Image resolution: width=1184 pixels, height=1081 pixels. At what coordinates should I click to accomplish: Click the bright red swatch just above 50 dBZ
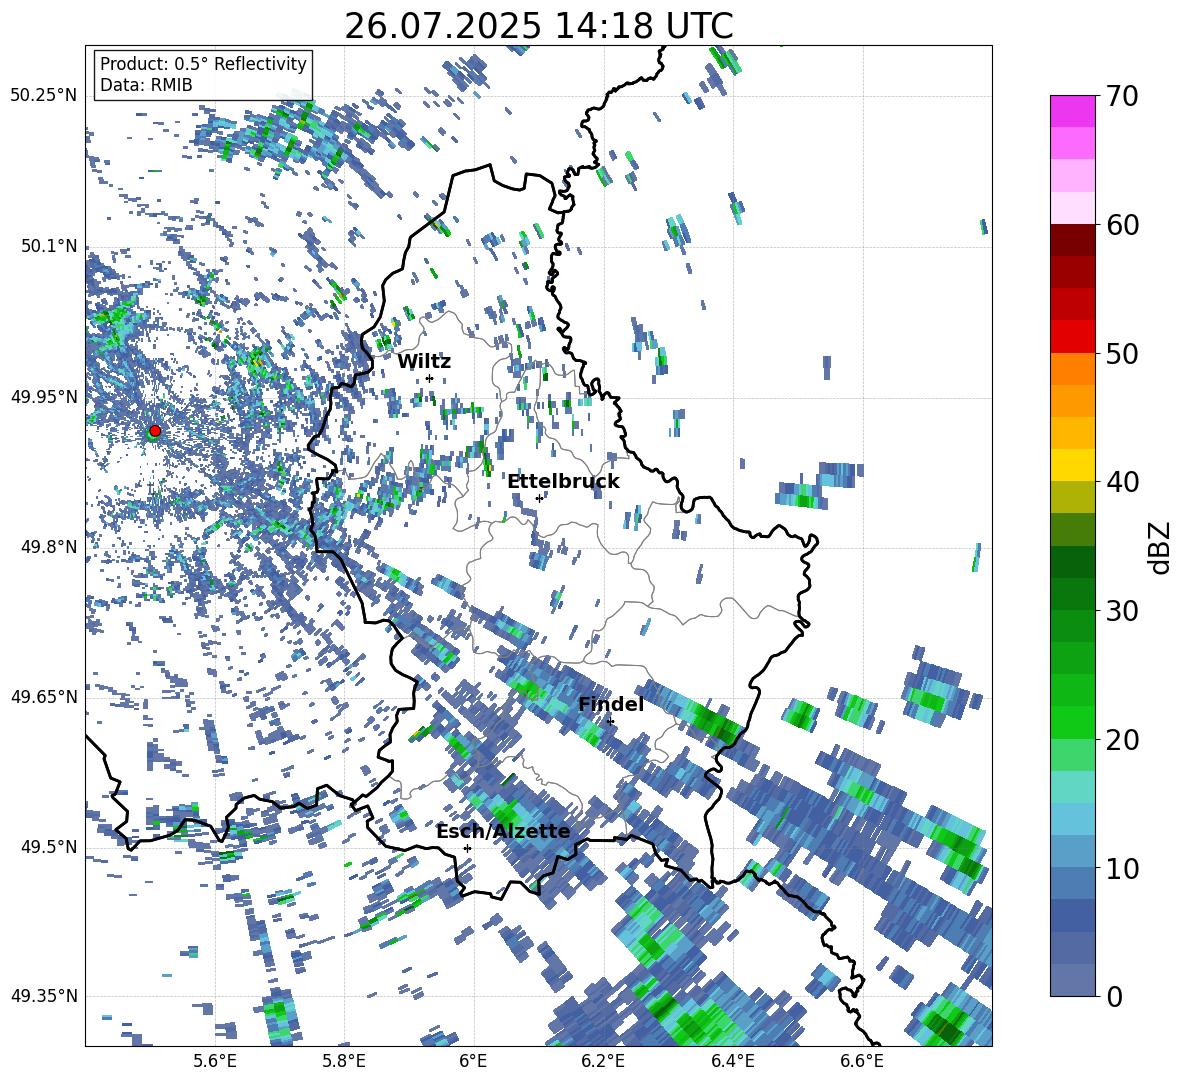tap(1072, 337)
